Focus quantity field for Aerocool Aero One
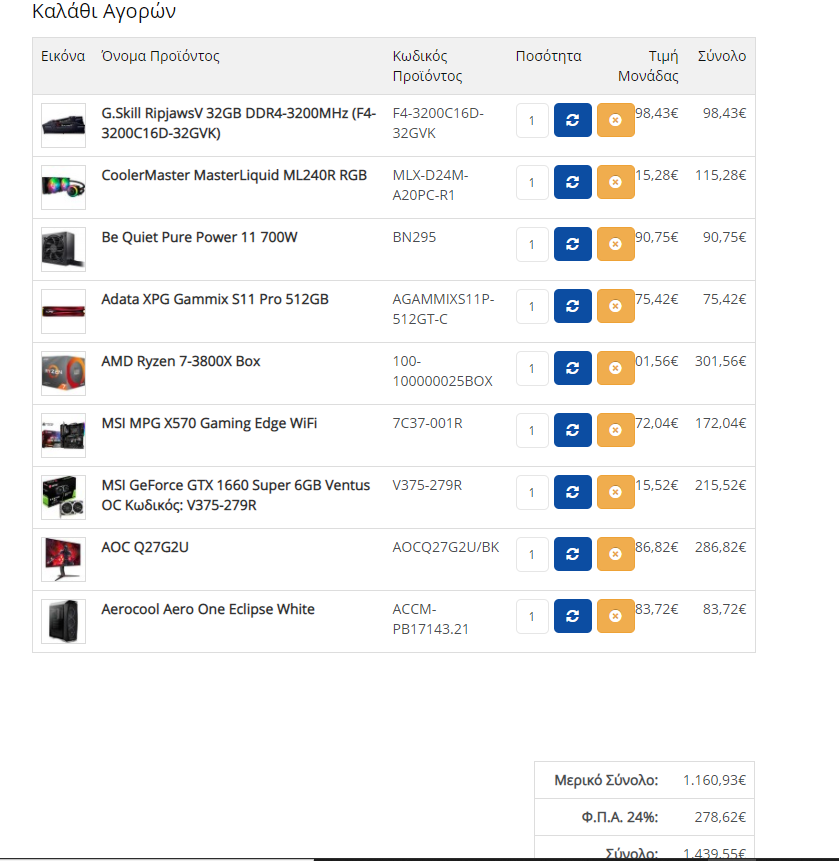 [x=532, y=617]
